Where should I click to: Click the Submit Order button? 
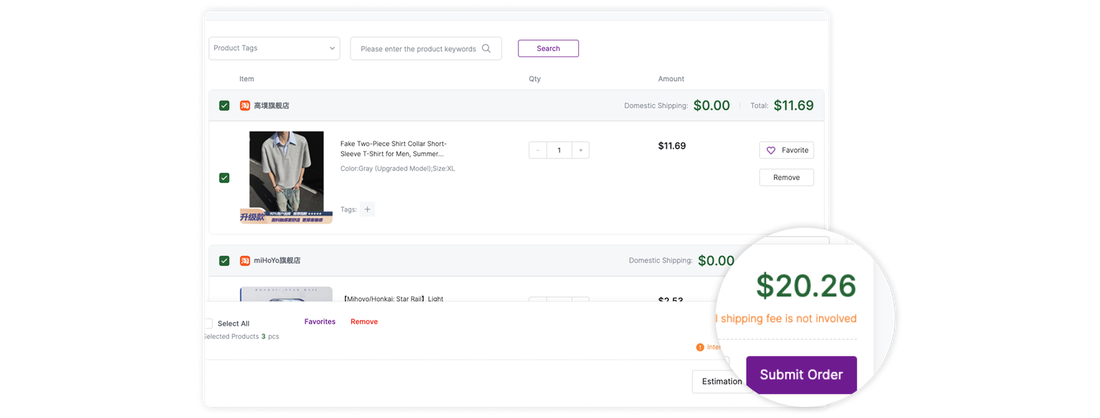click(x=801, y=375)
